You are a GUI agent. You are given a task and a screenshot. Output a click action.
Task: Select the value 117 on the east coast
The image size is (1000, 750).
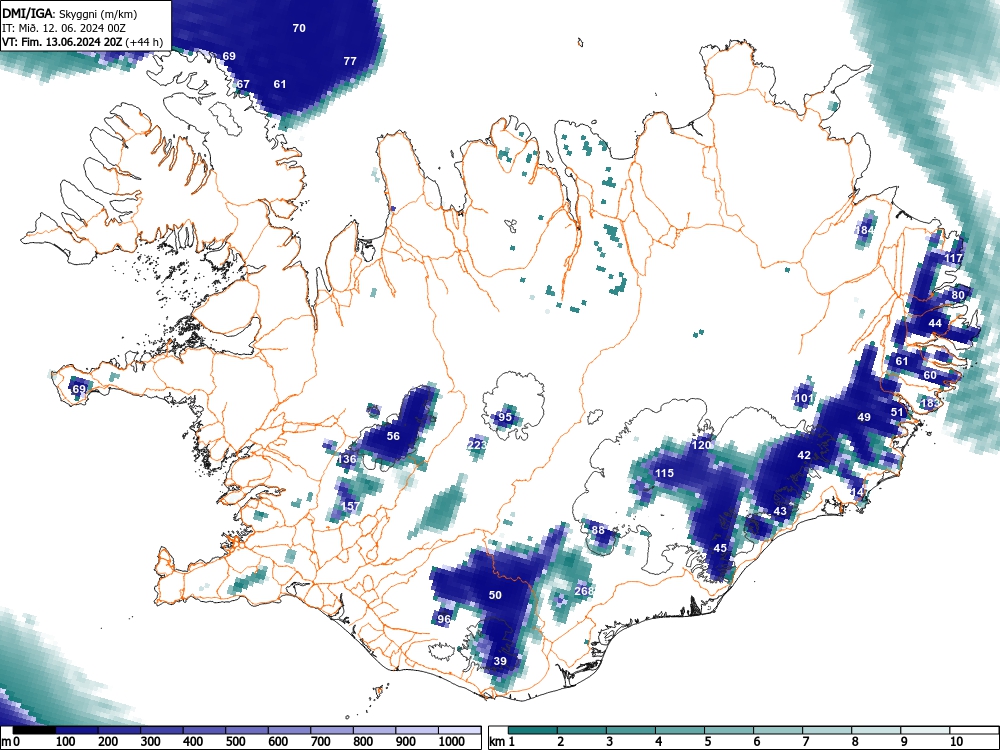click(x=953, y=258)
